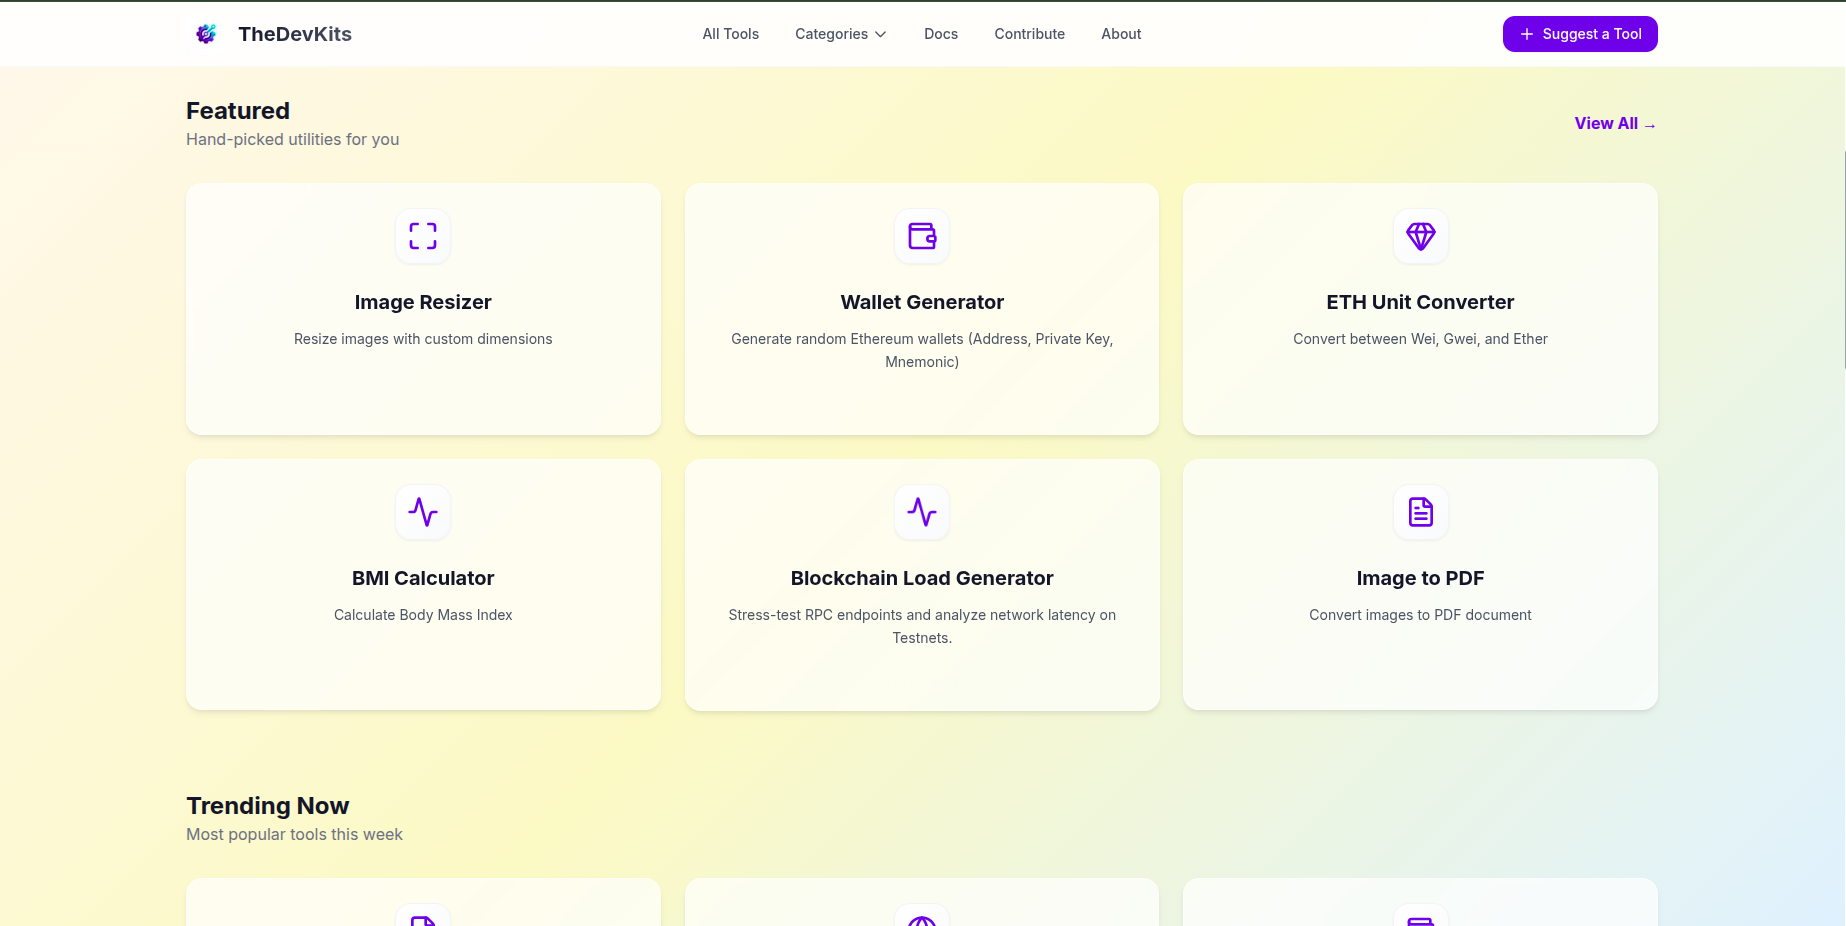The height and width of the screenshot is (926, 1846).
Task: Click the Blockchain Load Generator waveform icon
Action: [x=921, y=512]
